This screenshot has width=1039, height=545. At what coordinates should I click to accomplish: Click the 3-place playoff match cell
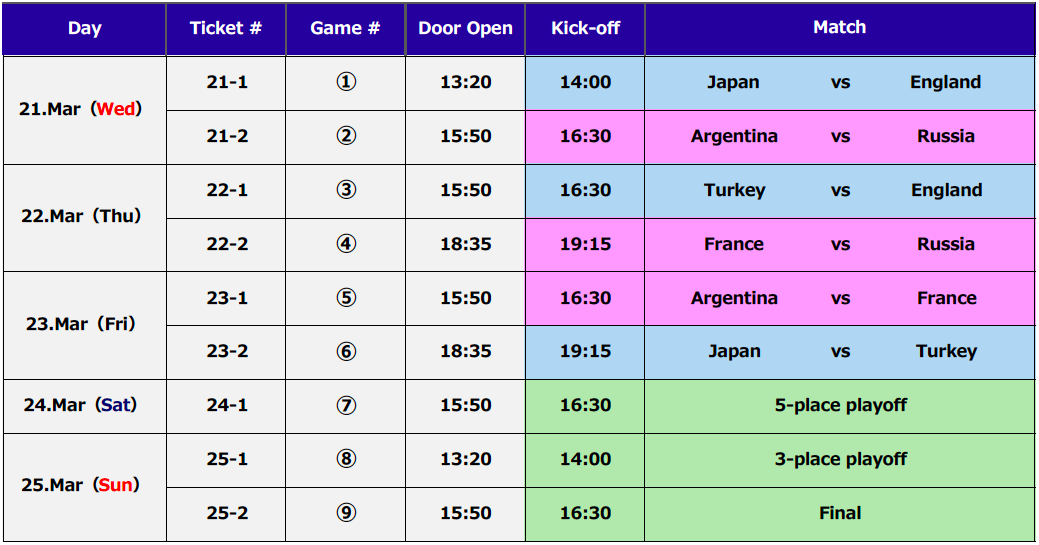point(840,460)
